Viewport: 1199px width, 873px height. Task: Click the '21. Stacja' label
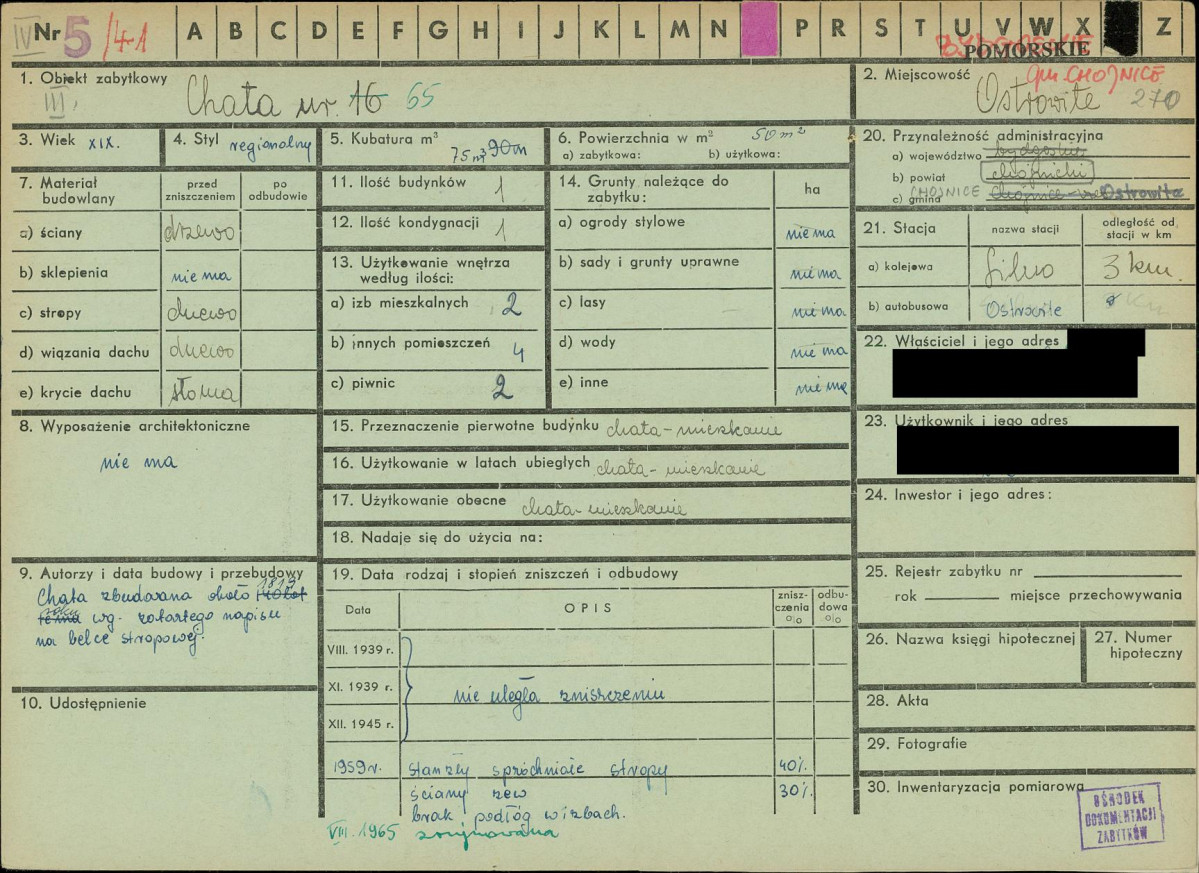pyautogui.click(x=899, y=229)
